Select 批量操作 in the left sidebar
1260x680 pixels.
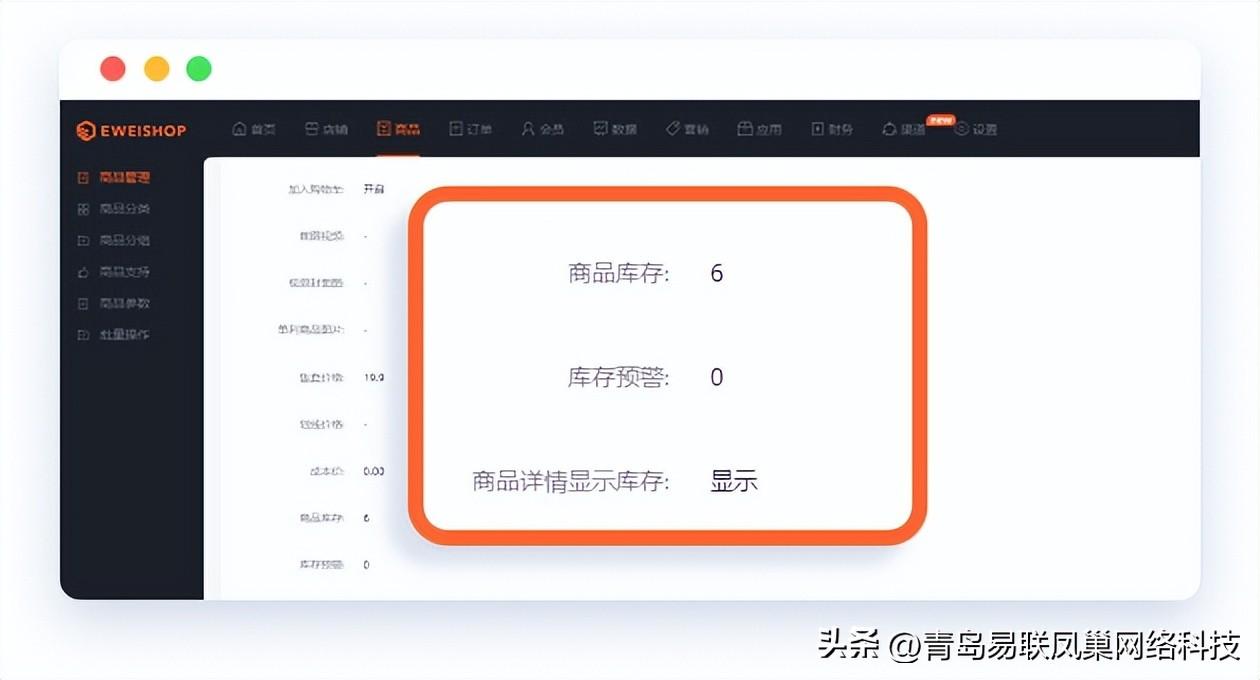114,335
